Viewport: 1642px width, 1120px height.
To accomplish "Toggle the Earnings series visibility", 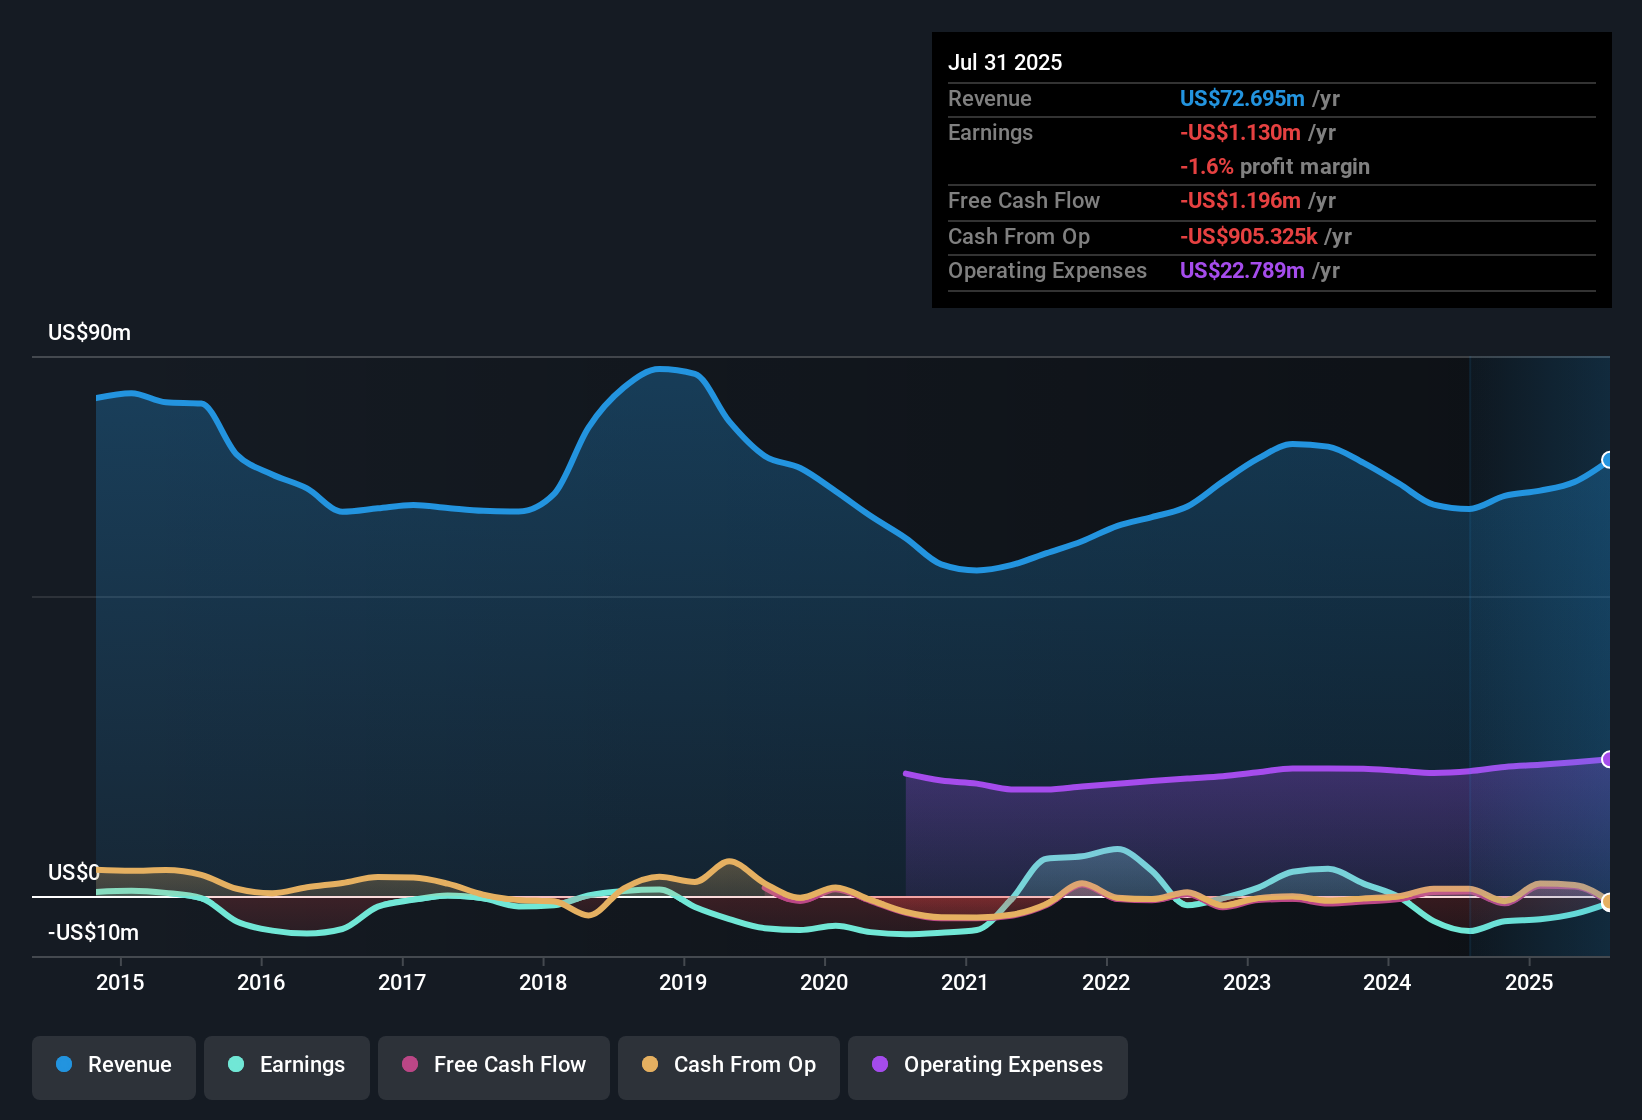I will [287, 1065].
